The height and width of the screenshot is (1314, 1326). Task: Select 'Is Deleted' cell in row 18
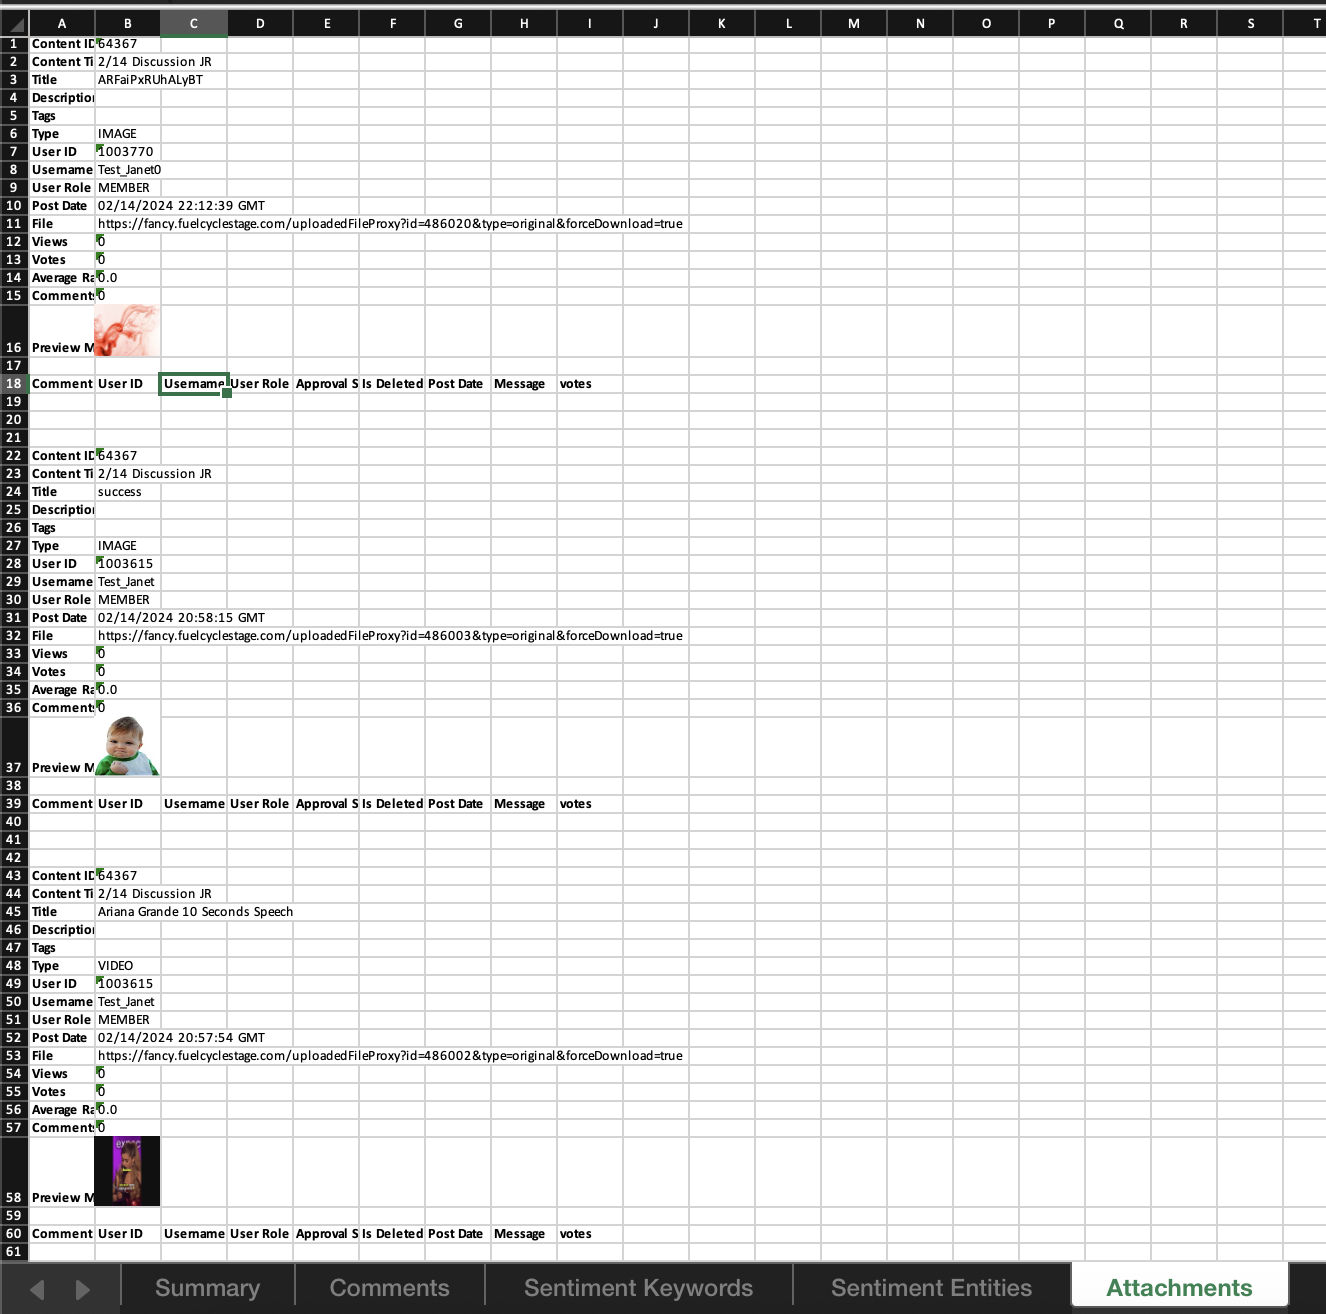pyautogui.click(x=392, y=384)
